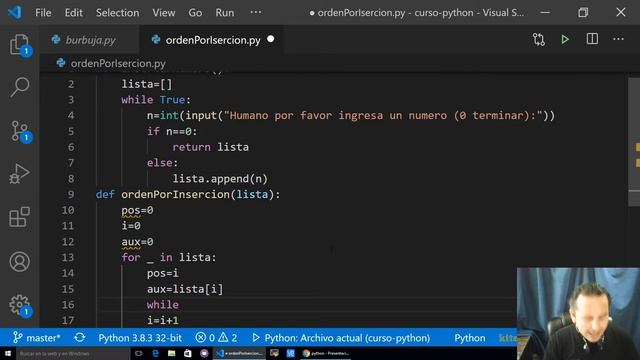
Task: Click the 'Humano por favor' input string
Action: (x=383, y=116)
